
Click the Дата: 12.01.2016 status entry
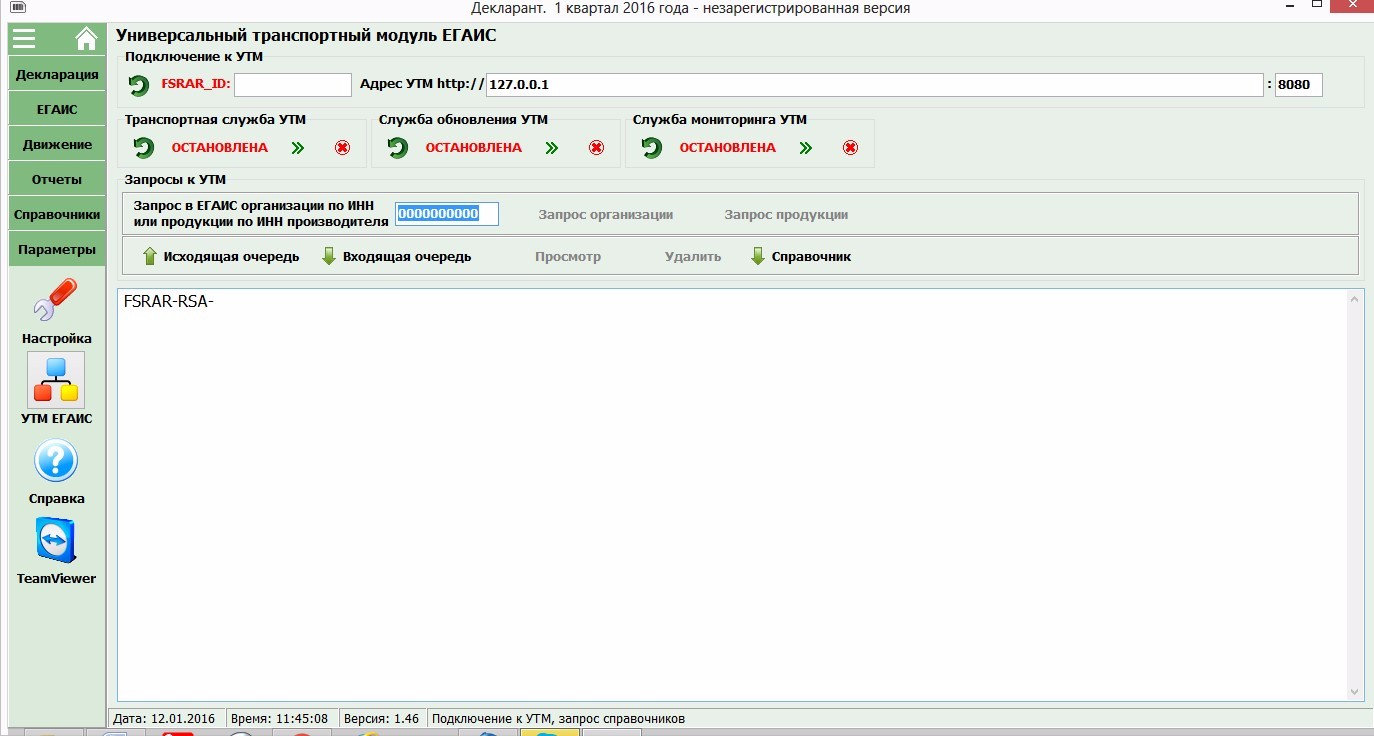pos(166,718)
